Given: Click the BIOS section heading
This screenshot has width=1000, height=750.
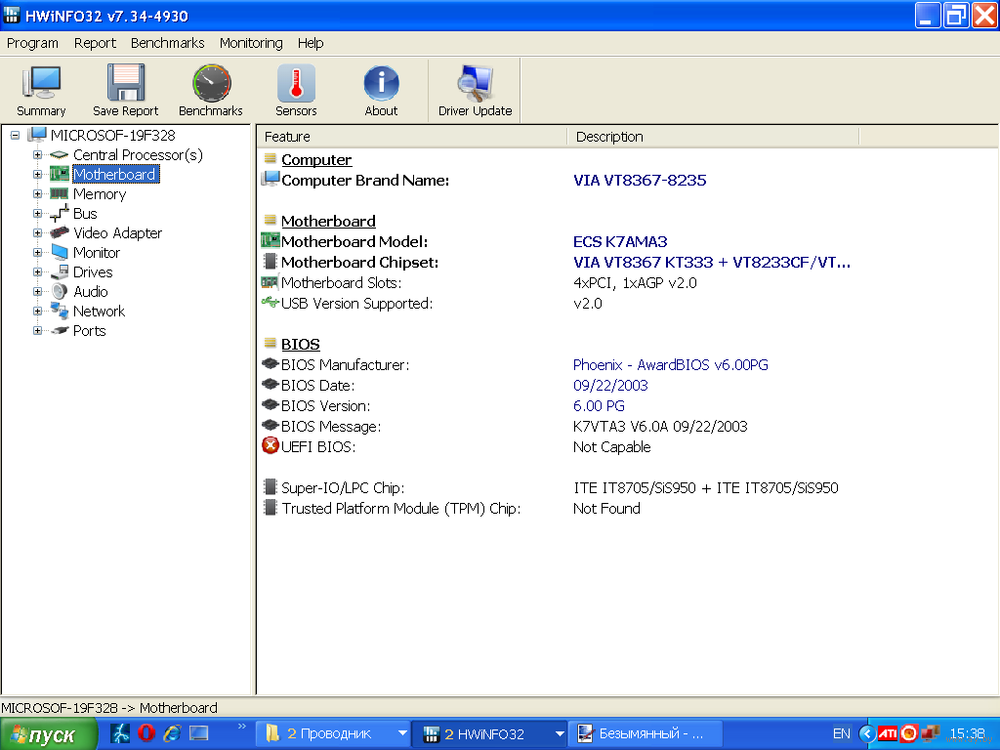Looking at the screenshot, I should [300, 344].
